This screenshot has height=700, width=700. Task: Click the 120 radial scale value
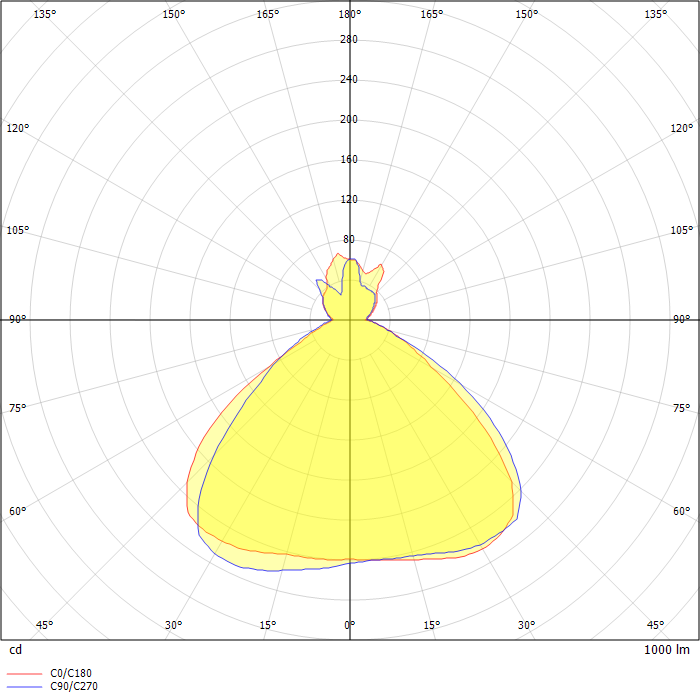(349, 199)
